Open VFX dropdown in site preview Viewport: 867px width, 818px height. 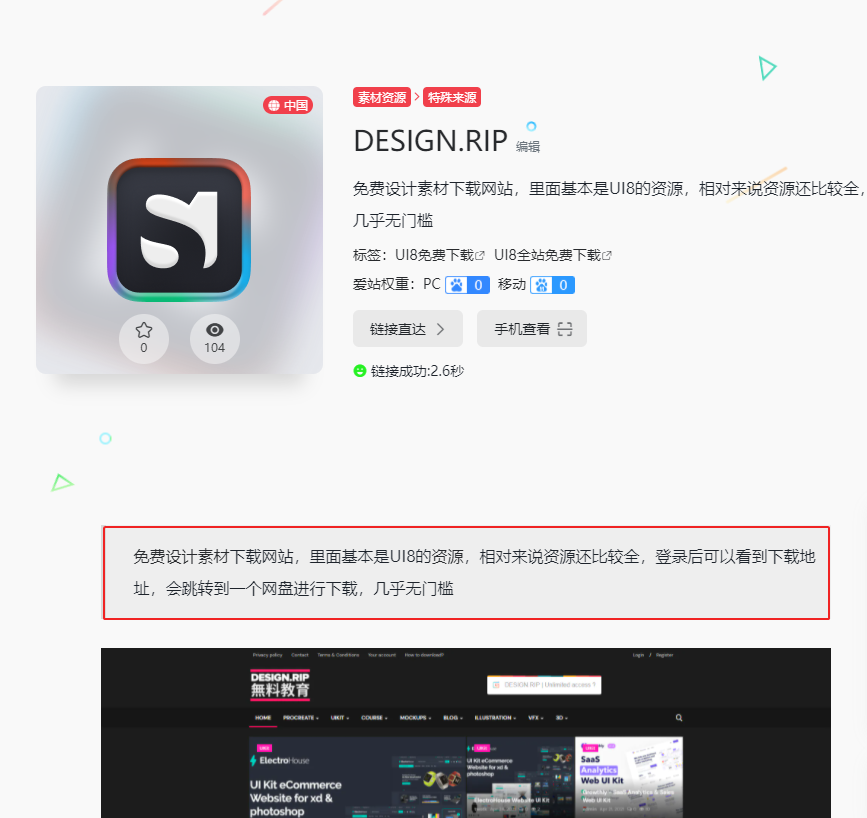pos(536,718)
